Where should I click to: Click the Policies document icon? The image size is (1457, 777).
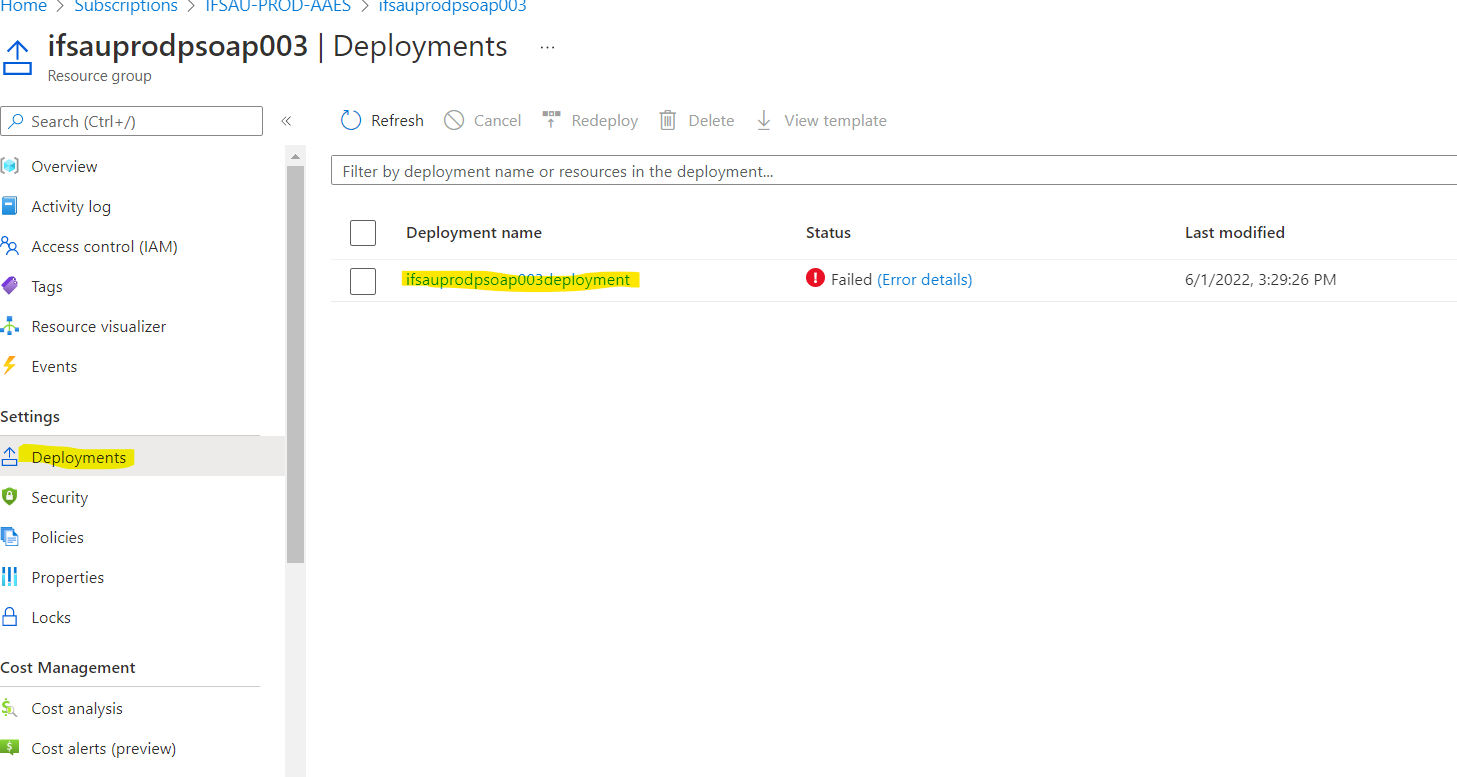tap(10, 537)
